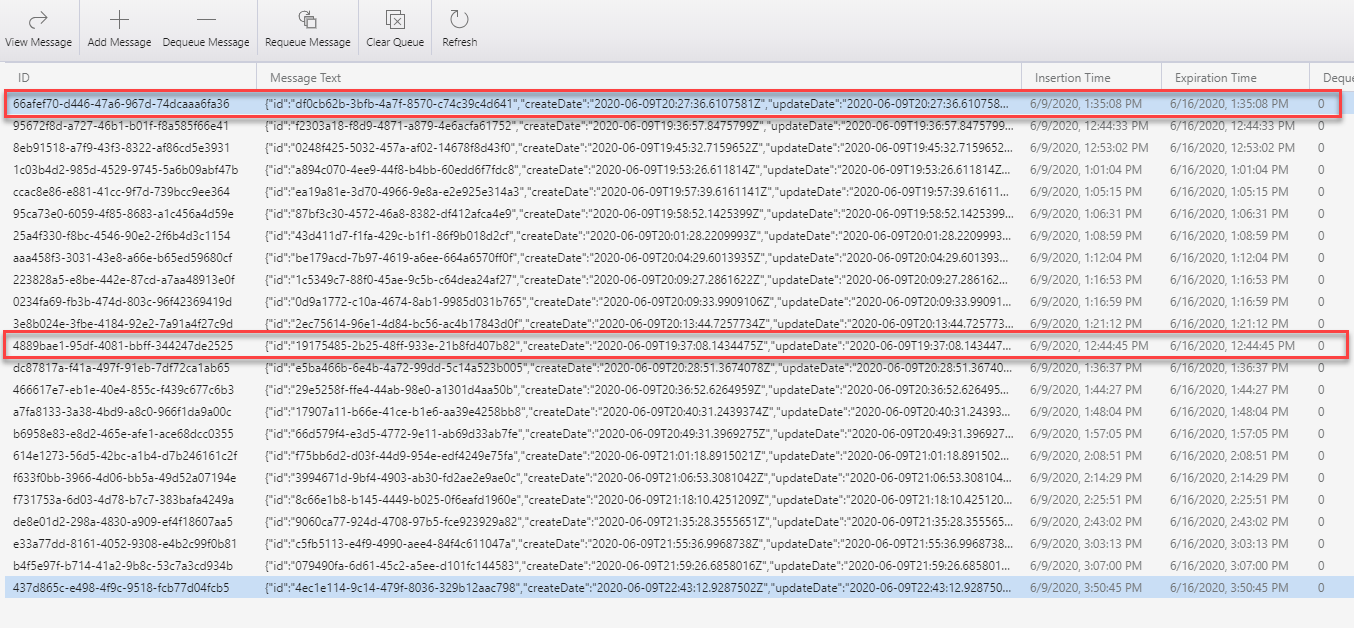Click expiration time 6/16/2020, 1:35:08 PM
This screenshot has width=1354, height=628.
click(1229, 103)
